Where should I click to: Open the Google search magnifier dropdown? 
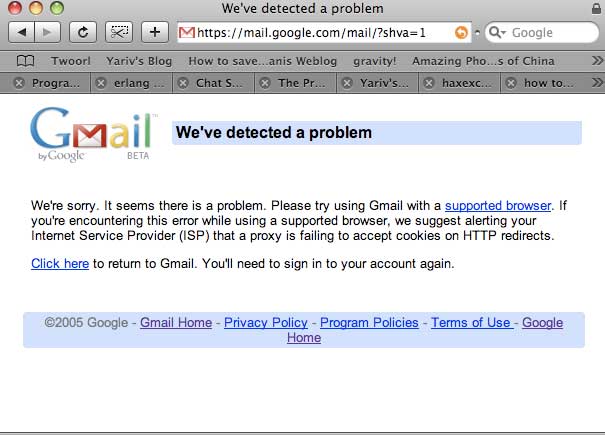pyautogui.click(x=497, y=33)
